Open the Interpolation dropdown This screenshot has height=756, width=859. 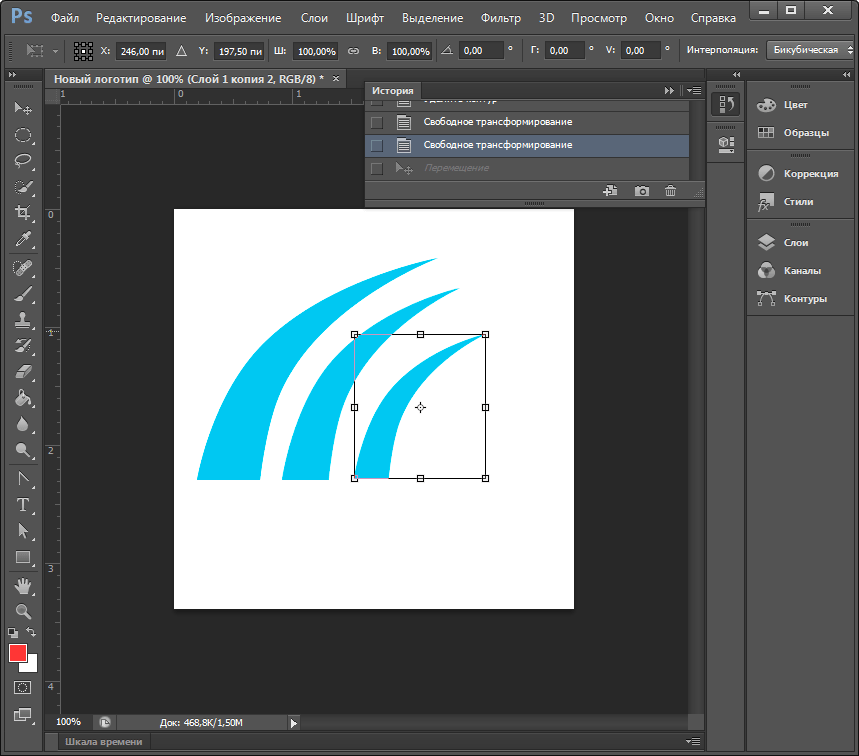point(810,50)
